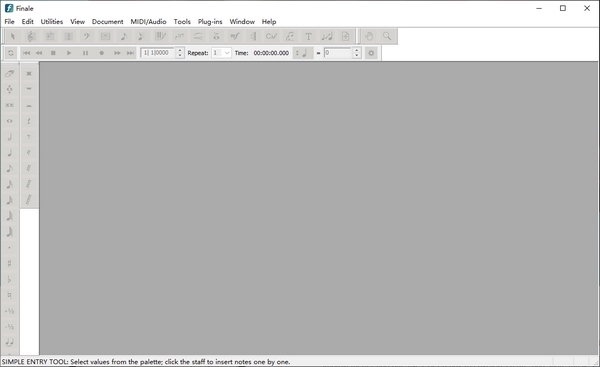
Task: Select the eighth rest
Action: click(x=29, y=137)
